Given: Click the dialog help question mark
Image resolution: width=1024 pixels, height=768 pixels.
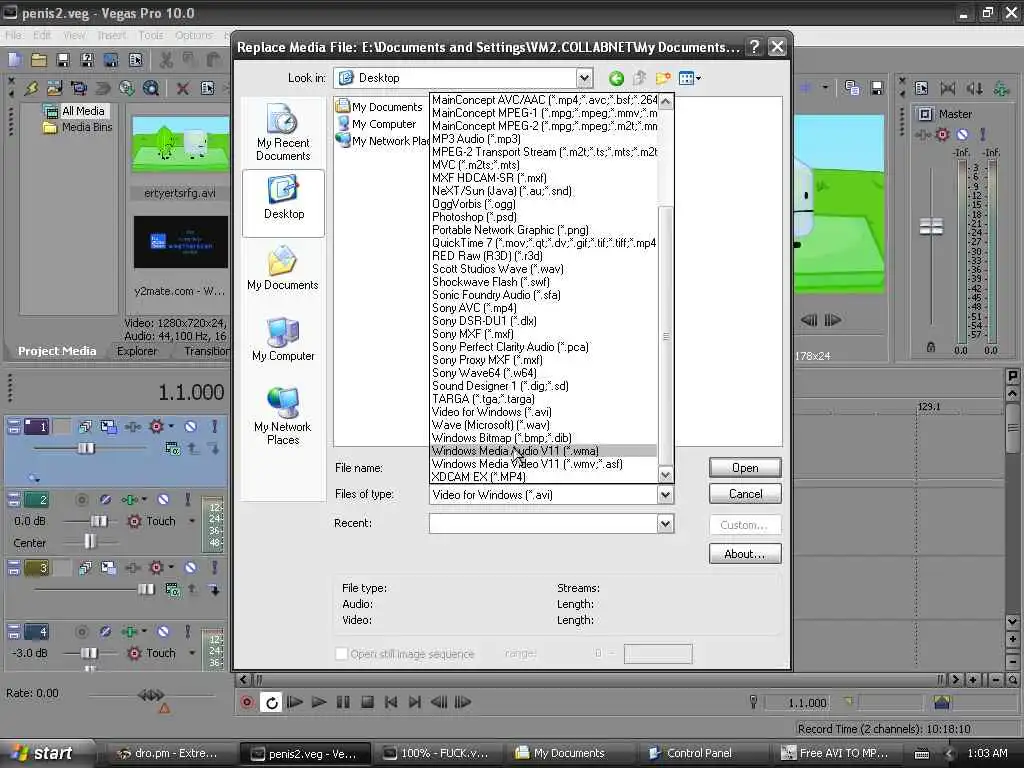Looking at the screenshot, I should (x=754, y=47).
